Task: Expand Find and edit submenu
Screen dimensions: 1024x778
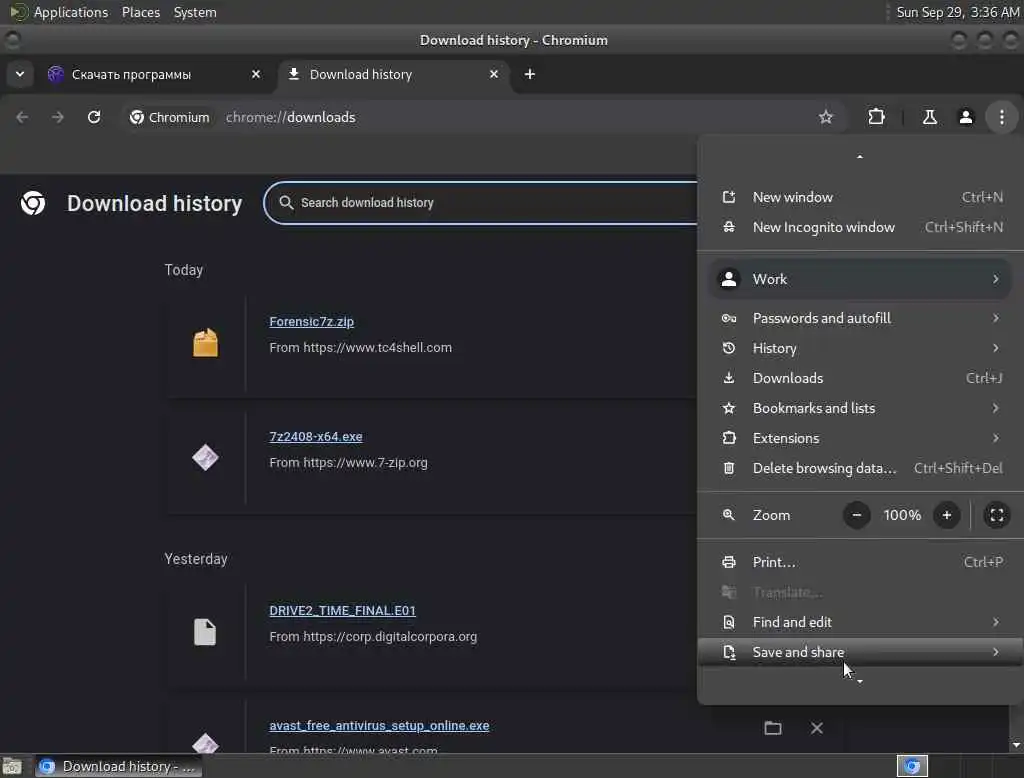Action: 861,622
